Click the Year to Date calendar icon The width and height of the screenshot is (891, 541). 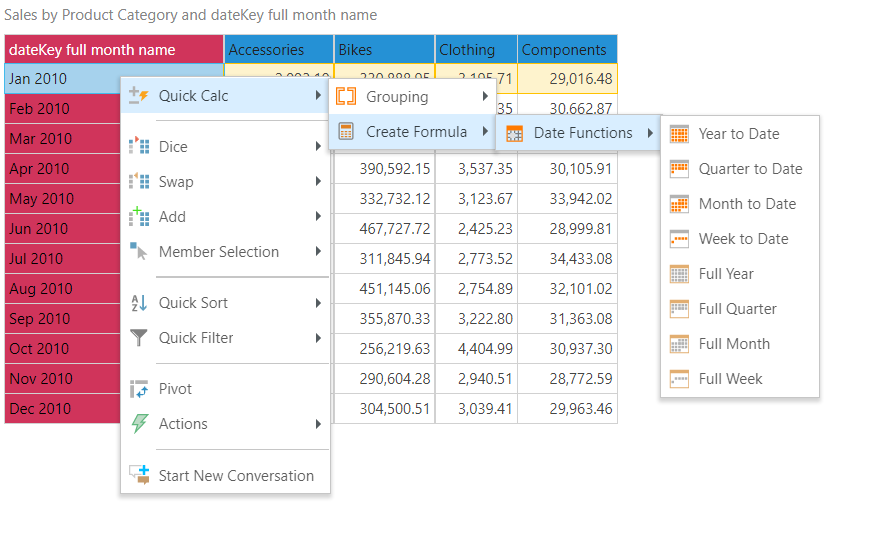(679, 134)
